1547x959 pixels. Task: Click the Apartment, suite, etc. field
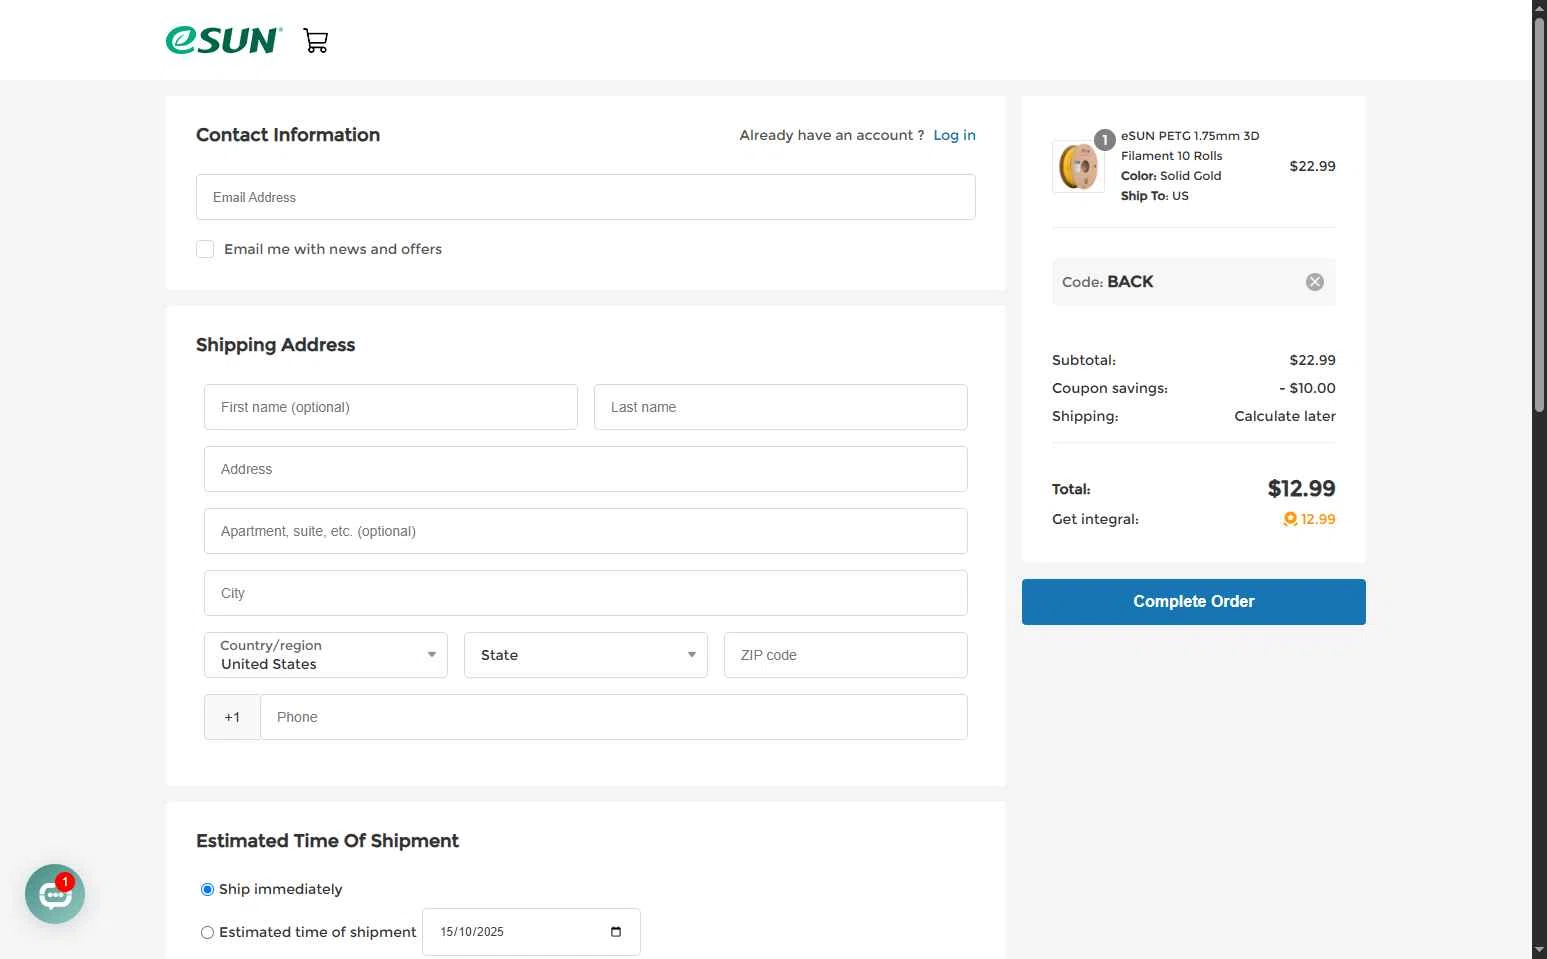tap(586, 531)
